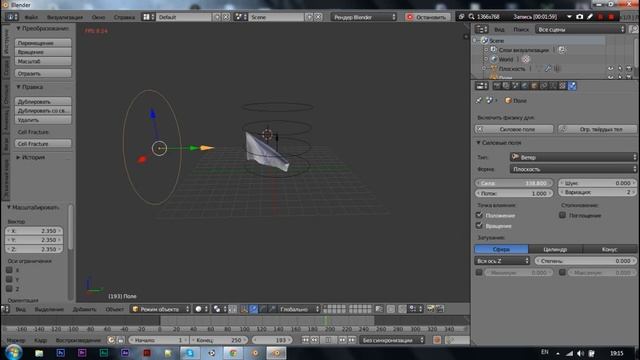Viewport: 640px width, 360px height.
Task: Enable the Максимум falloff checkbox
Action: coord(562,272)
